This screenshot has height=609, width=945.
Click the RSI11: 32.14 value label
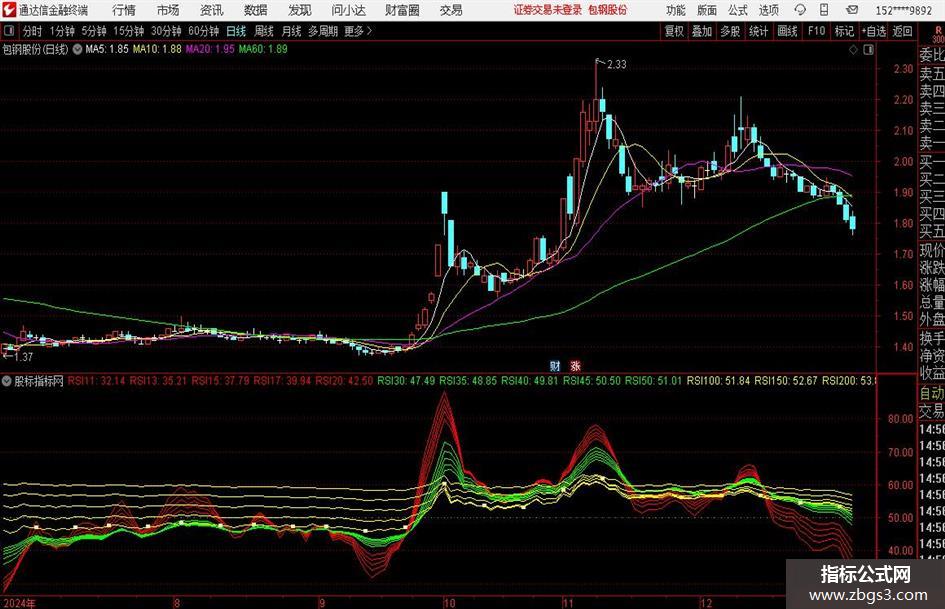click(96, 380)
